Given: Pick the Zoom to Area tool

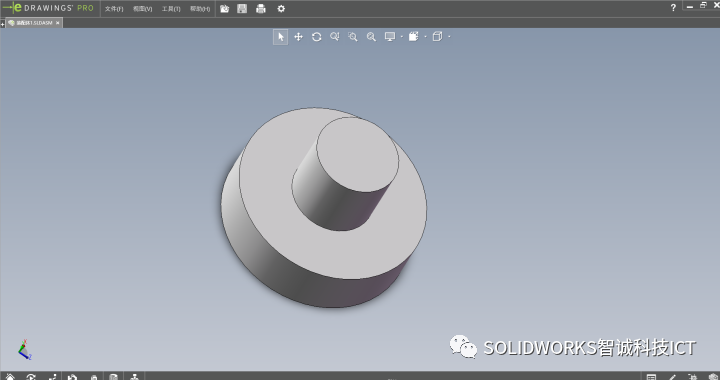Looking at the screenshot, I should click(353, 37).
